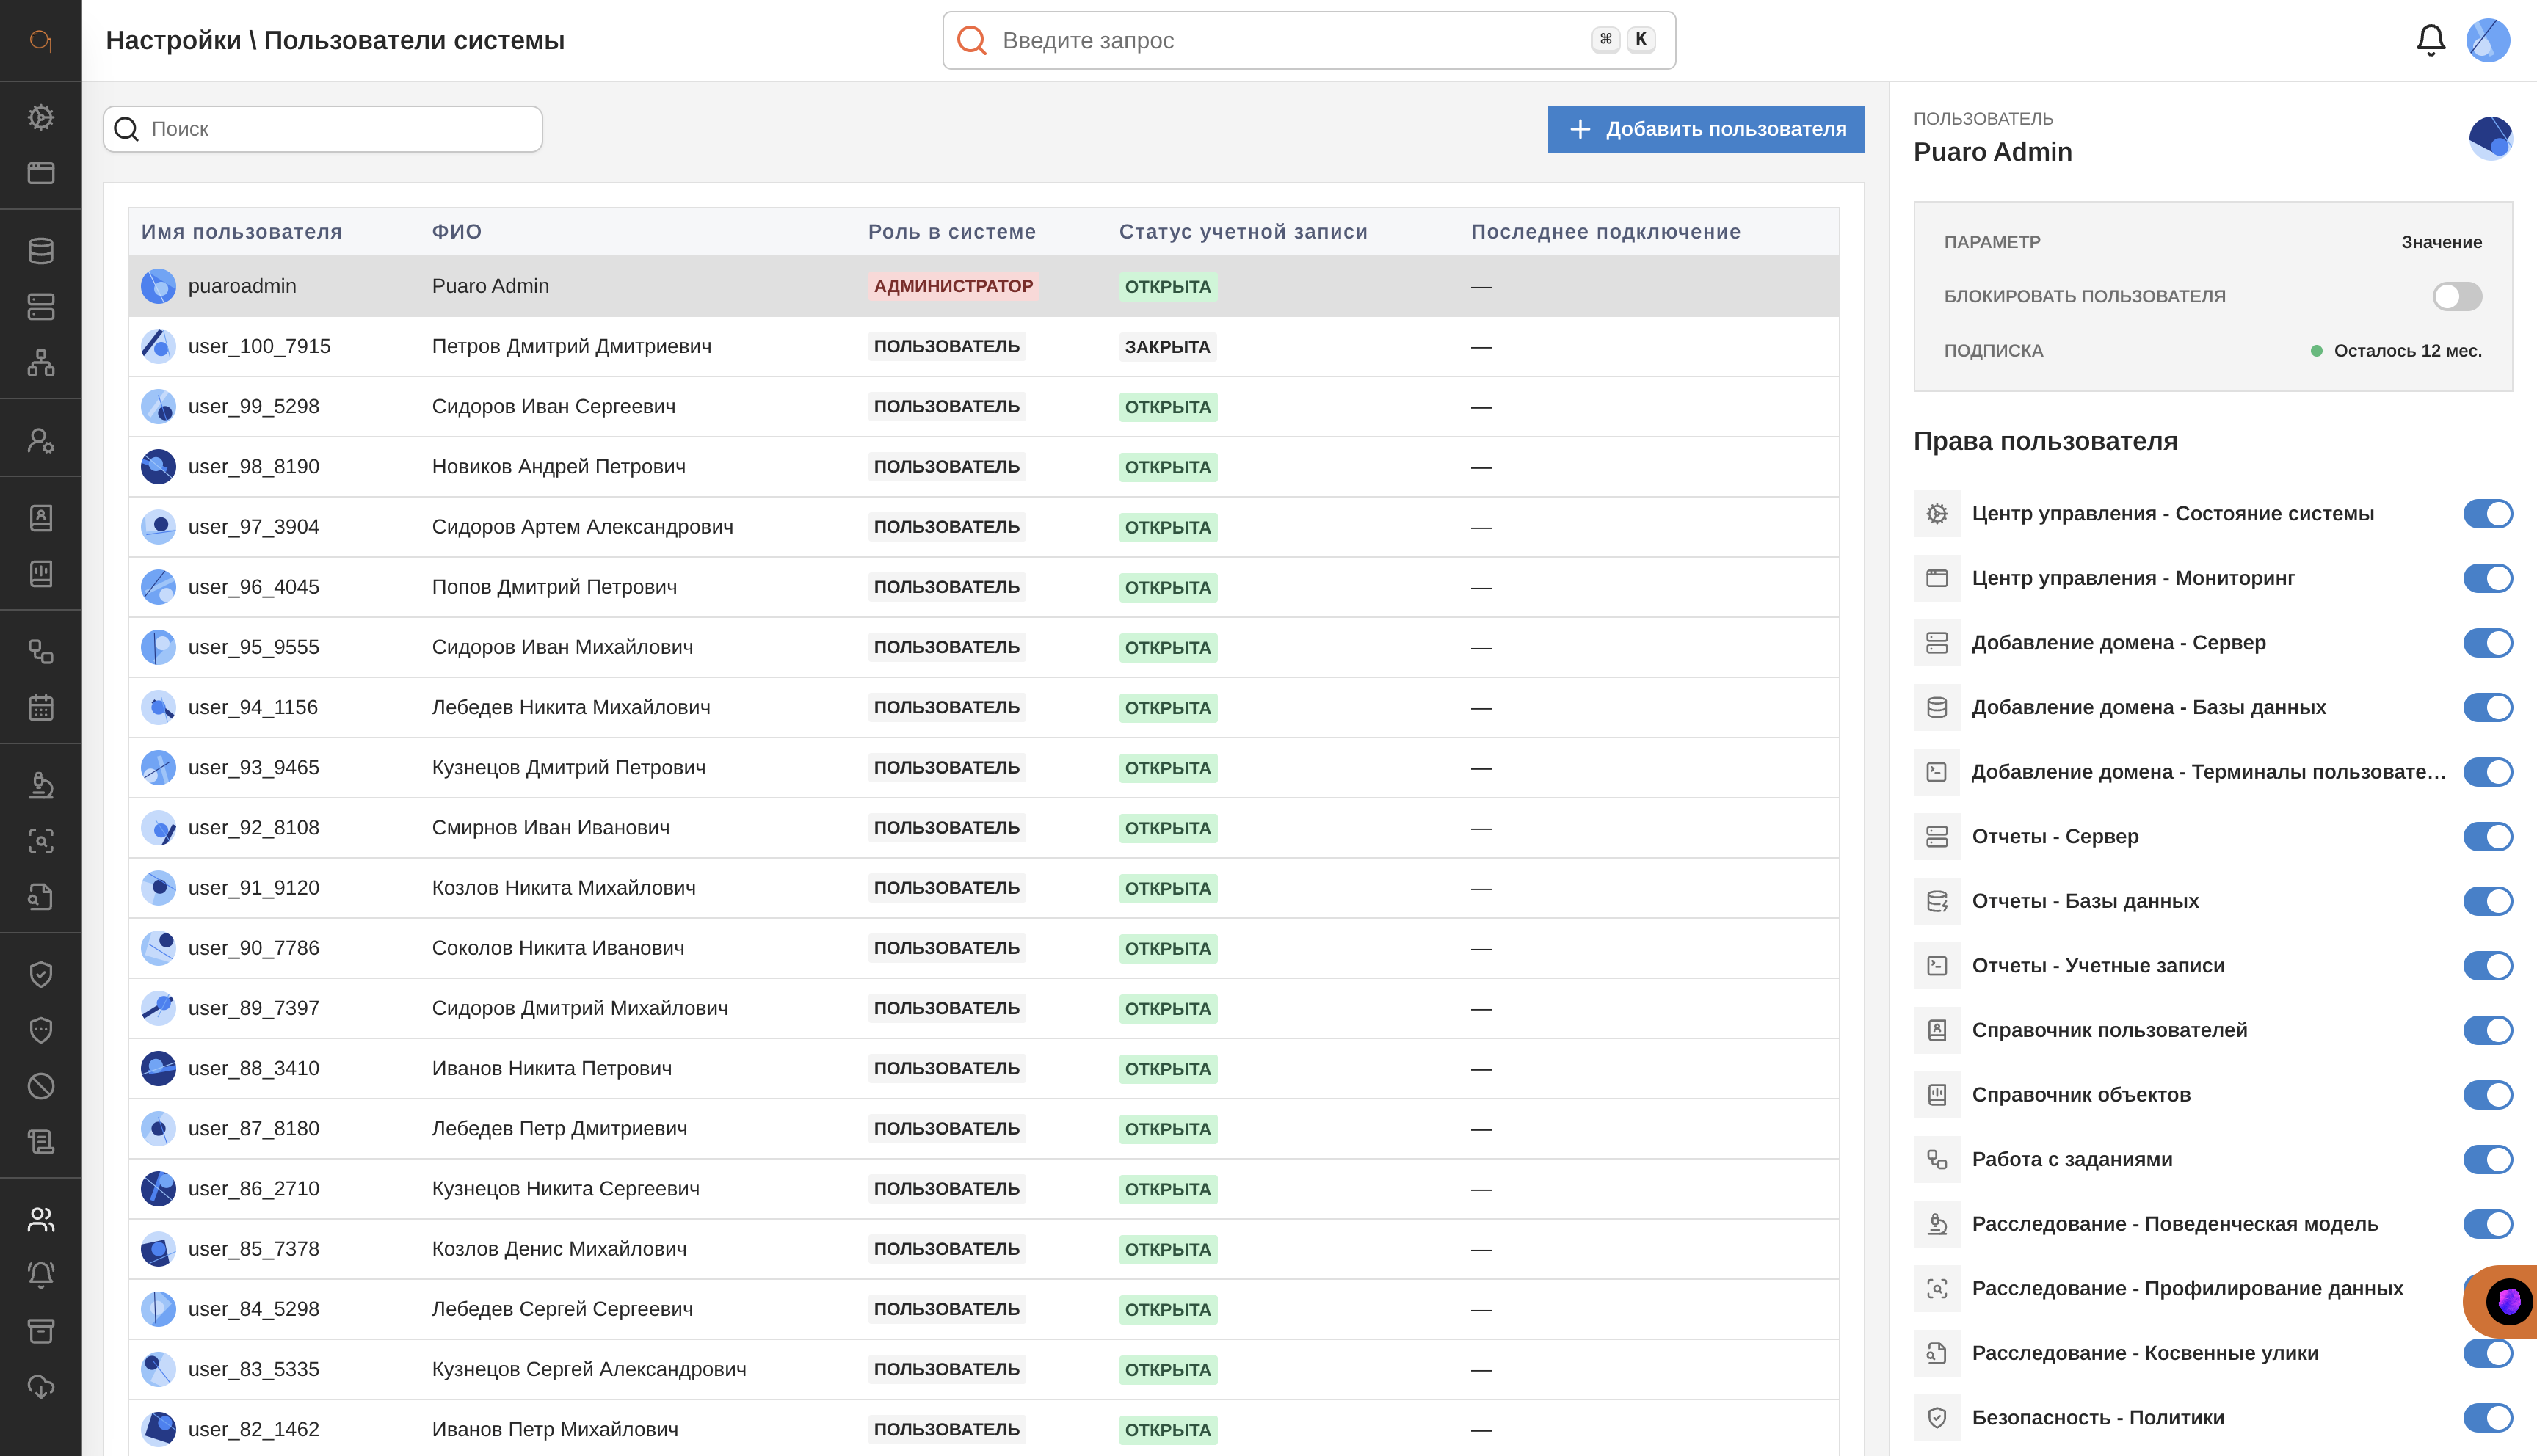This screenshot has width=2537, height=1456.
Task: Click the notification bell icon
Action: point(2430,40)
